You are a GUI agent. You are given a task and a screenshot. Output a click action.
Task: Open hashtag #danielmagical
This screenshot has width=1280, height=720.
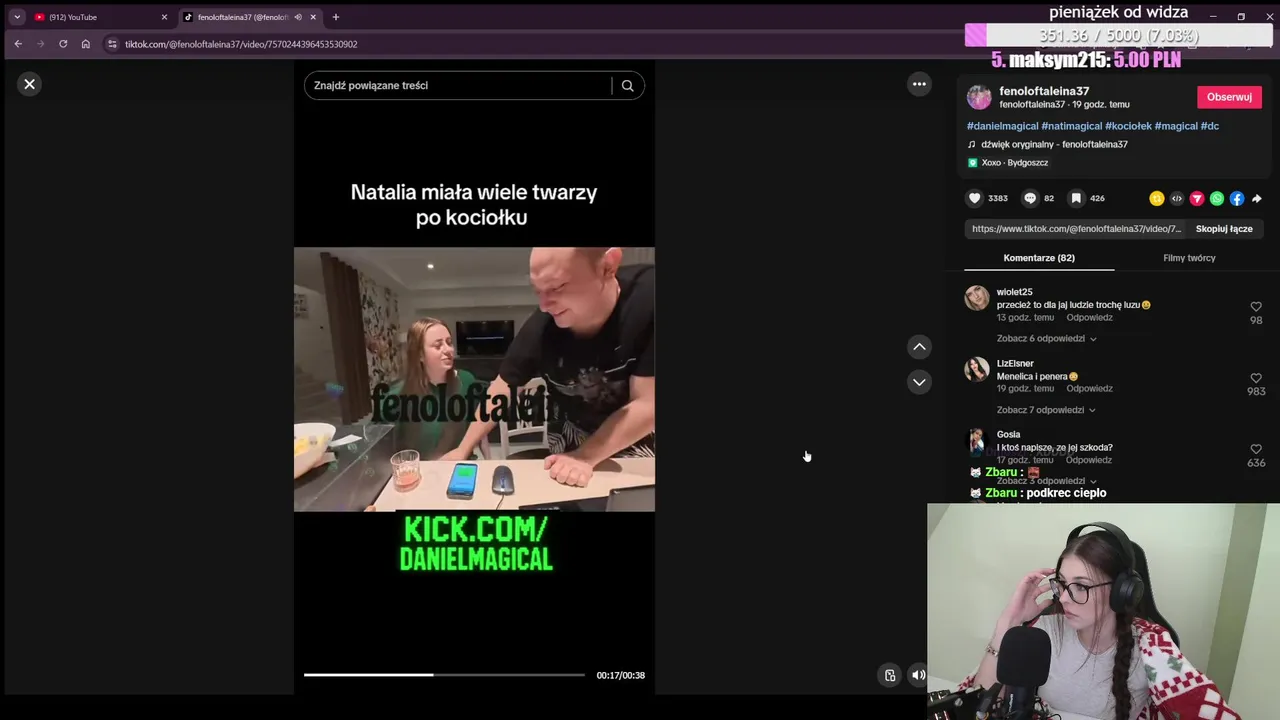click(1002, 126)
